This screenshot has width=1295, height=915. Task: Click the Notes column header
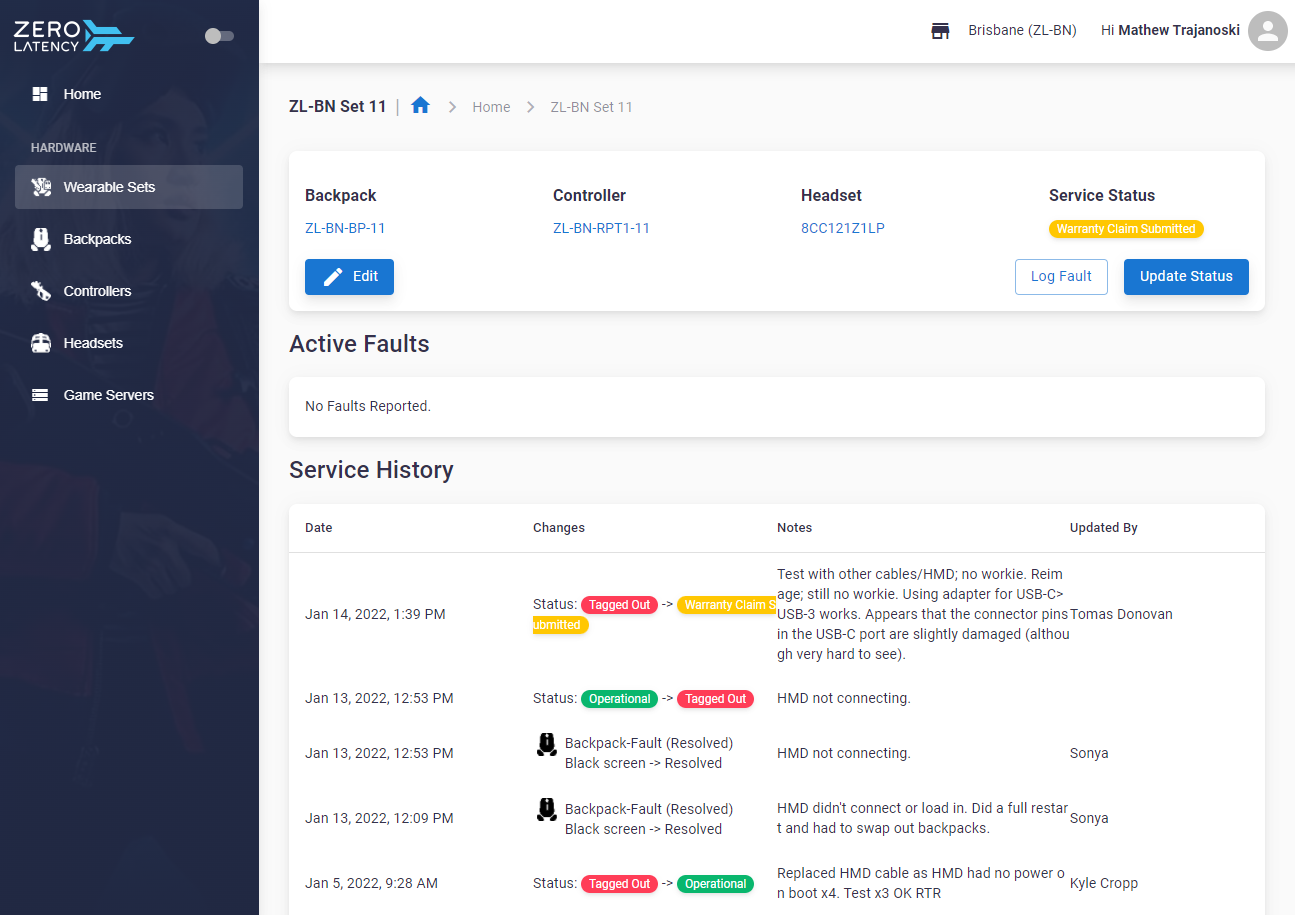(795, 527)
